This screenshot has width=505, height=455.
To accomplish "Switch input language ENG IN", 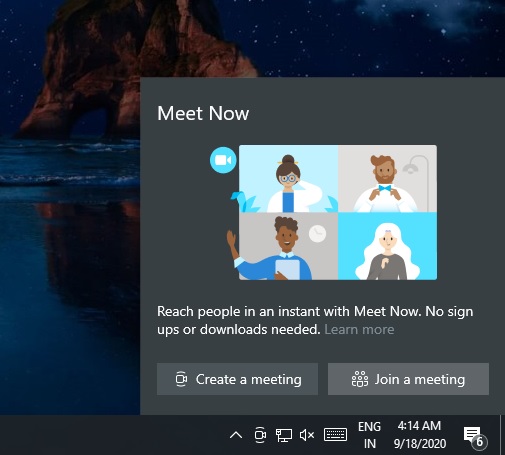I will pos(369,435).
